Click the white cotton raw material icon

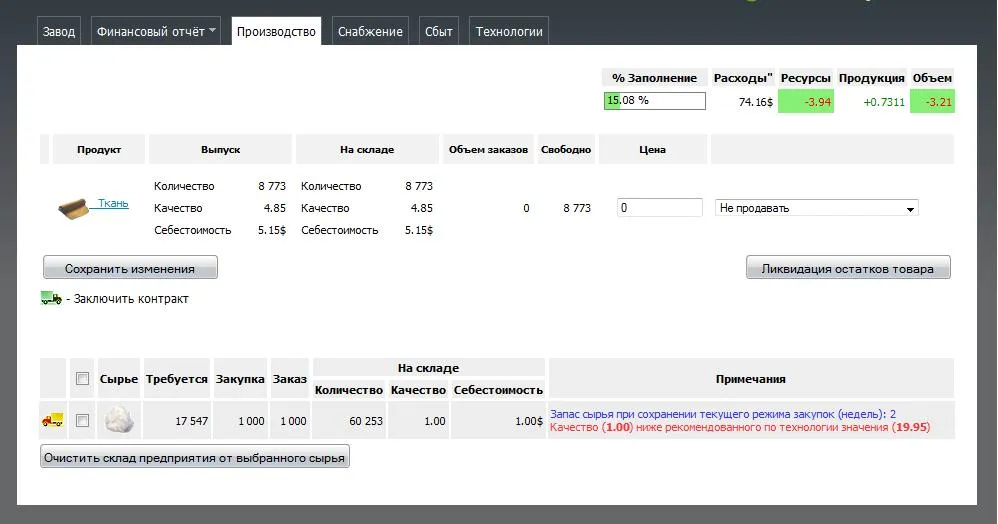coord(119,420)
